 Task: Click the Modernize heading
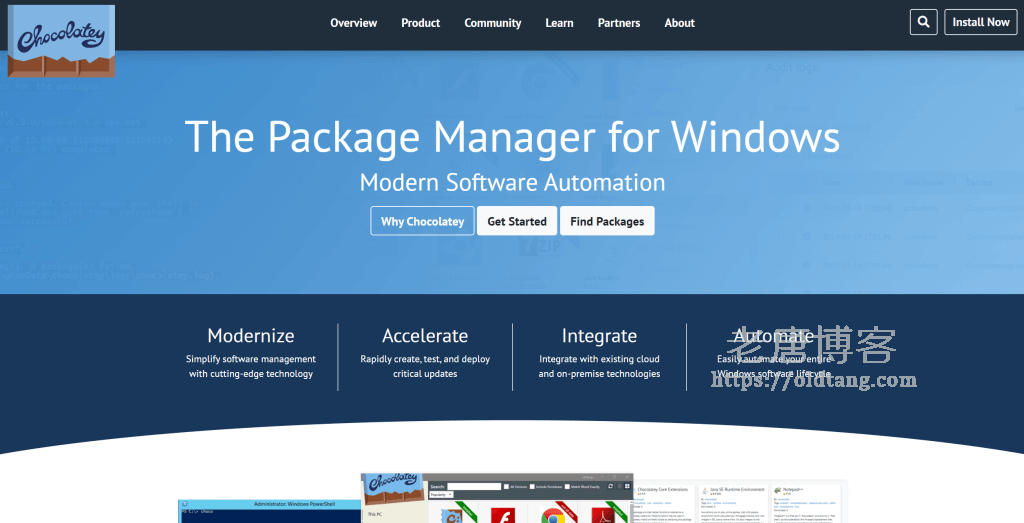pyautogui.click(x=251, y=336)
